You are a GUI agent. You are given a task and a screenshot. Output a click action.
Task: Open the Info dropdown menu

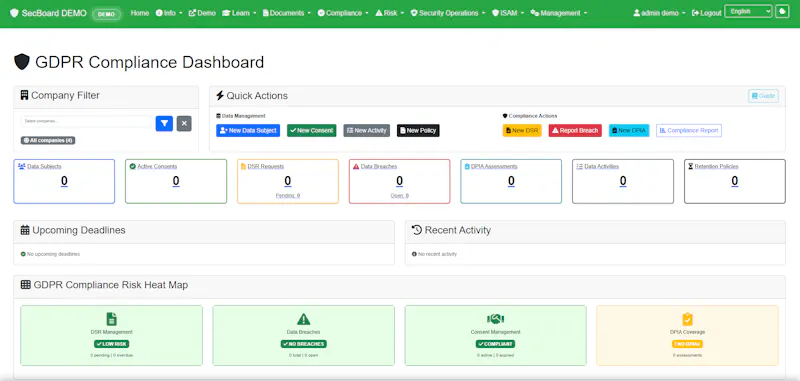(168, 13)
